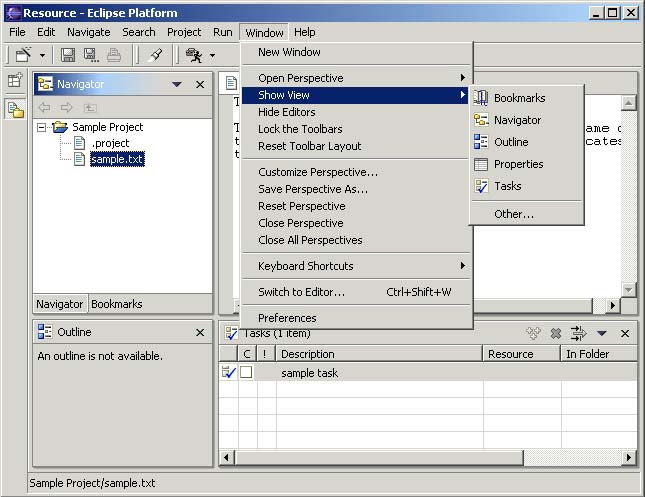This screenshot has width=645, height=497.
Task: Switch to the Navigator tab
Action: click(60, 304)
